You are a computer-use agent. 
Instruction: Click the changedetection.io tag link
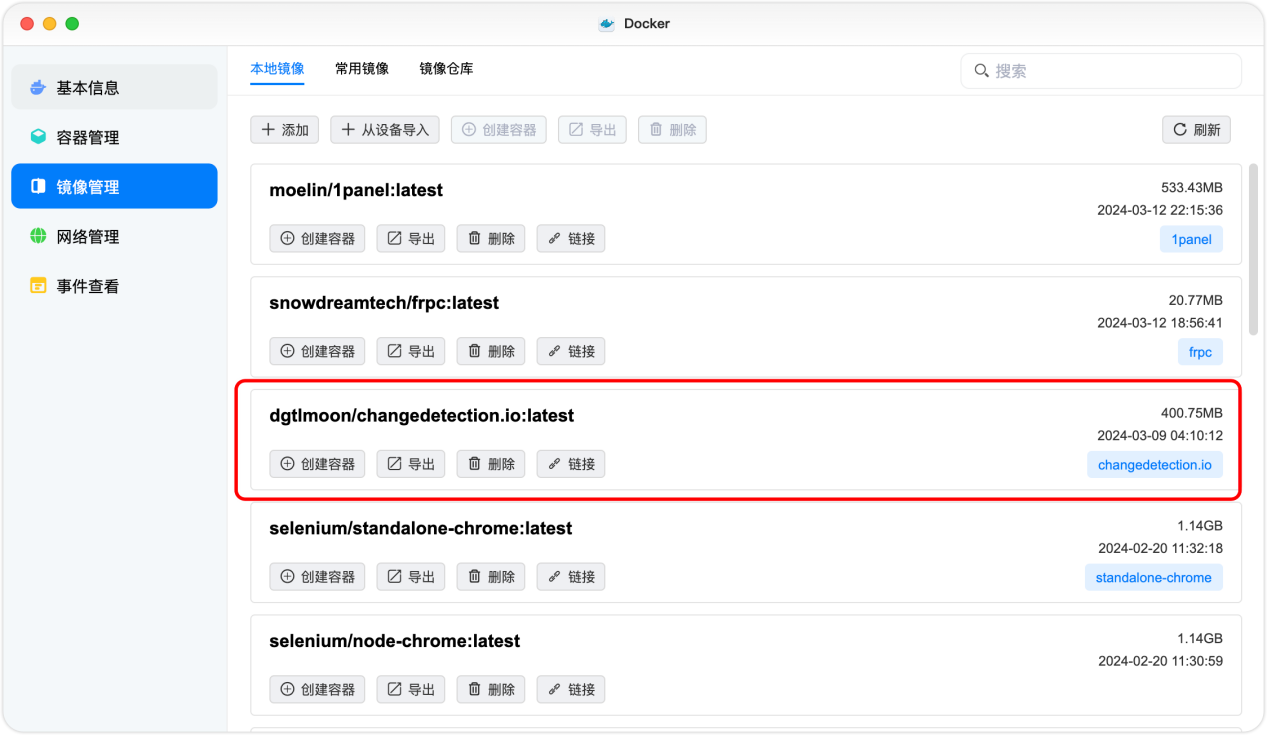tap(1154, 464)
